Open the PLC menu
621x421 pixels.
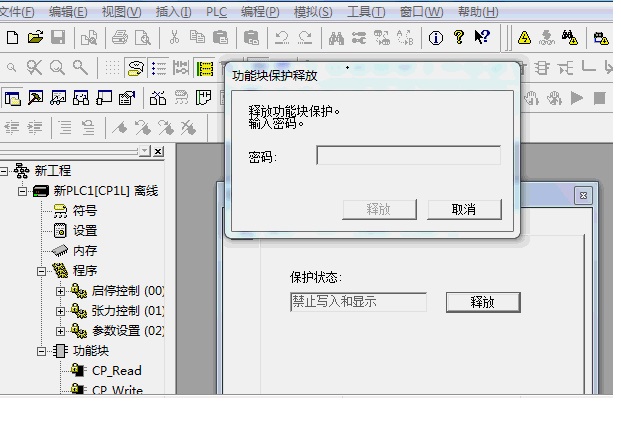(x=216, y=12)
